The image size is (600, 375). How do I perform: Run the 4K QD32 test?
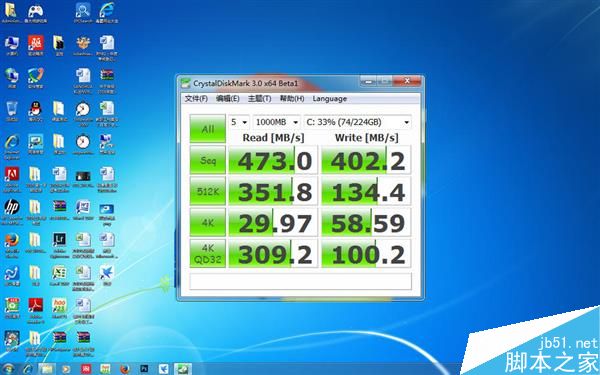pos(208,254)
